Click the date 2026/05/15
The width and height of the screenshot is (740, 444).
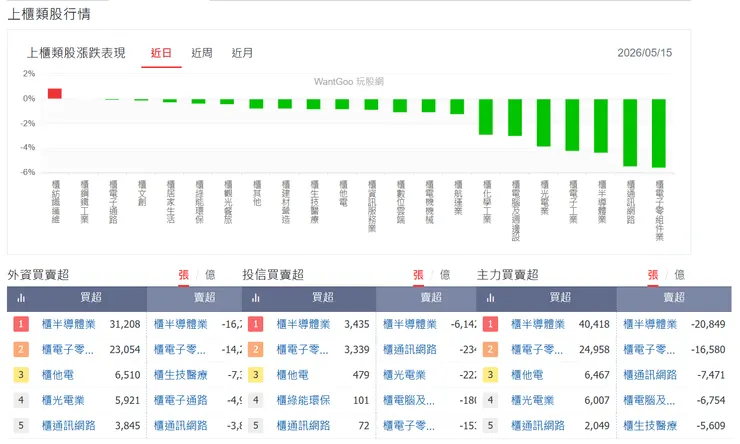click(645, 53)
